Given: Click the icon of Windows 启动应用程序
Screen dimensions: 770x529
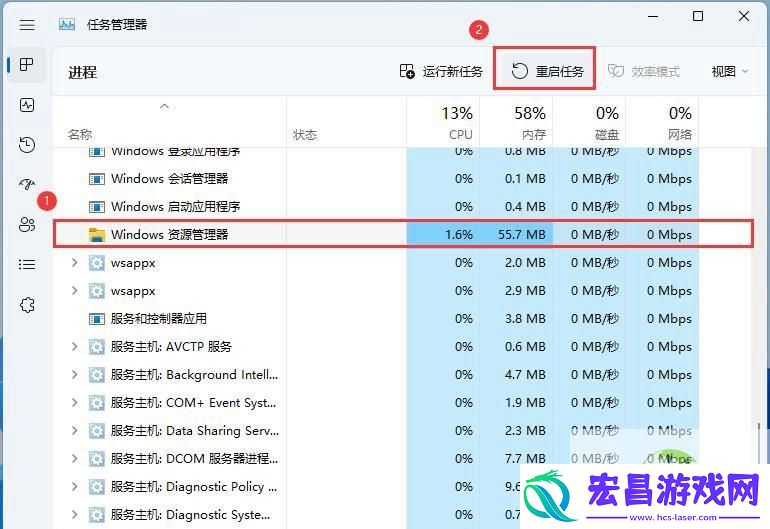Looking at the screenshot, I should coord(97,207).
